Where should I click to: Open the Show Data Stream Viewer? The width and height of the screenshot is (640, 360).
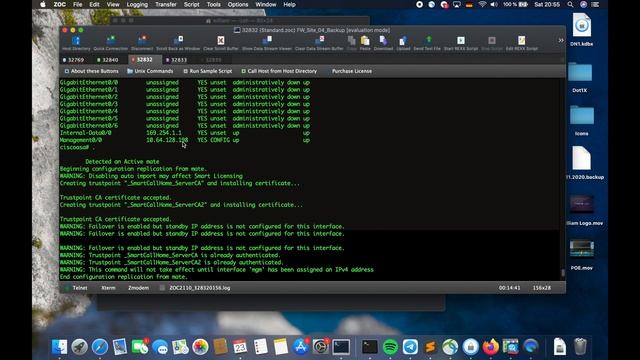pyautogui.click(x=267, y=43)
